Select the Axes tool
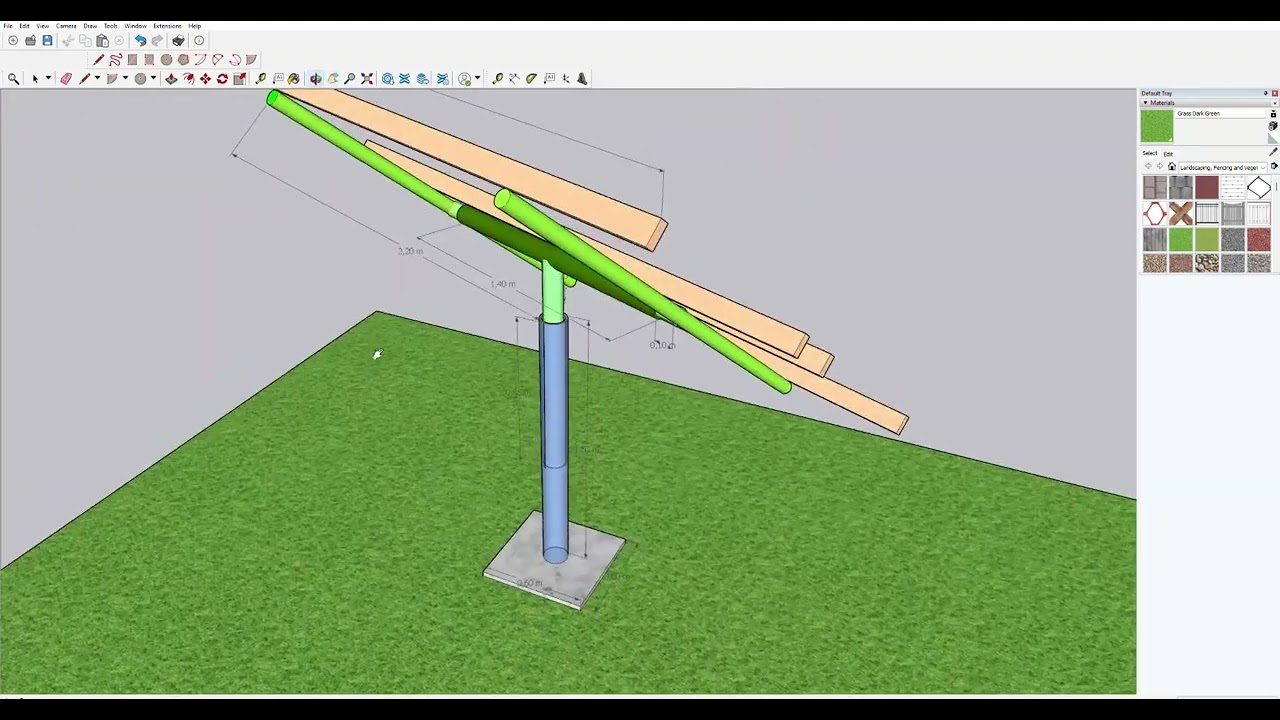The width and height of the screenshot is (1280, 720). point(566,78)
